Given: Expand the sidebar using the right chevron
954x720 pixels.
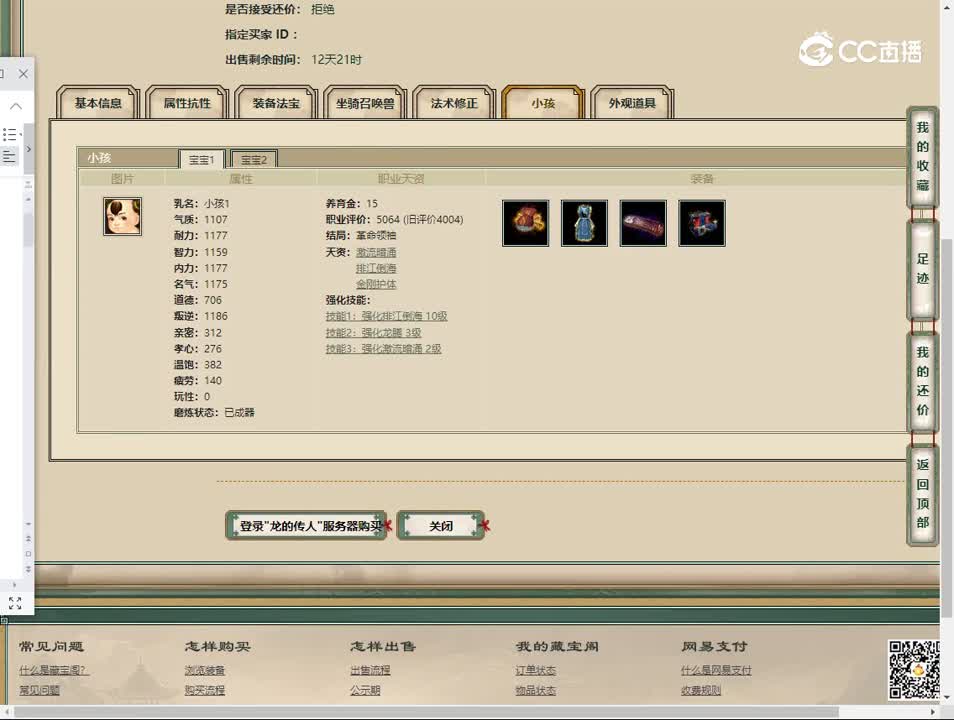Looking at the screenshot, I should pos(29,150).
